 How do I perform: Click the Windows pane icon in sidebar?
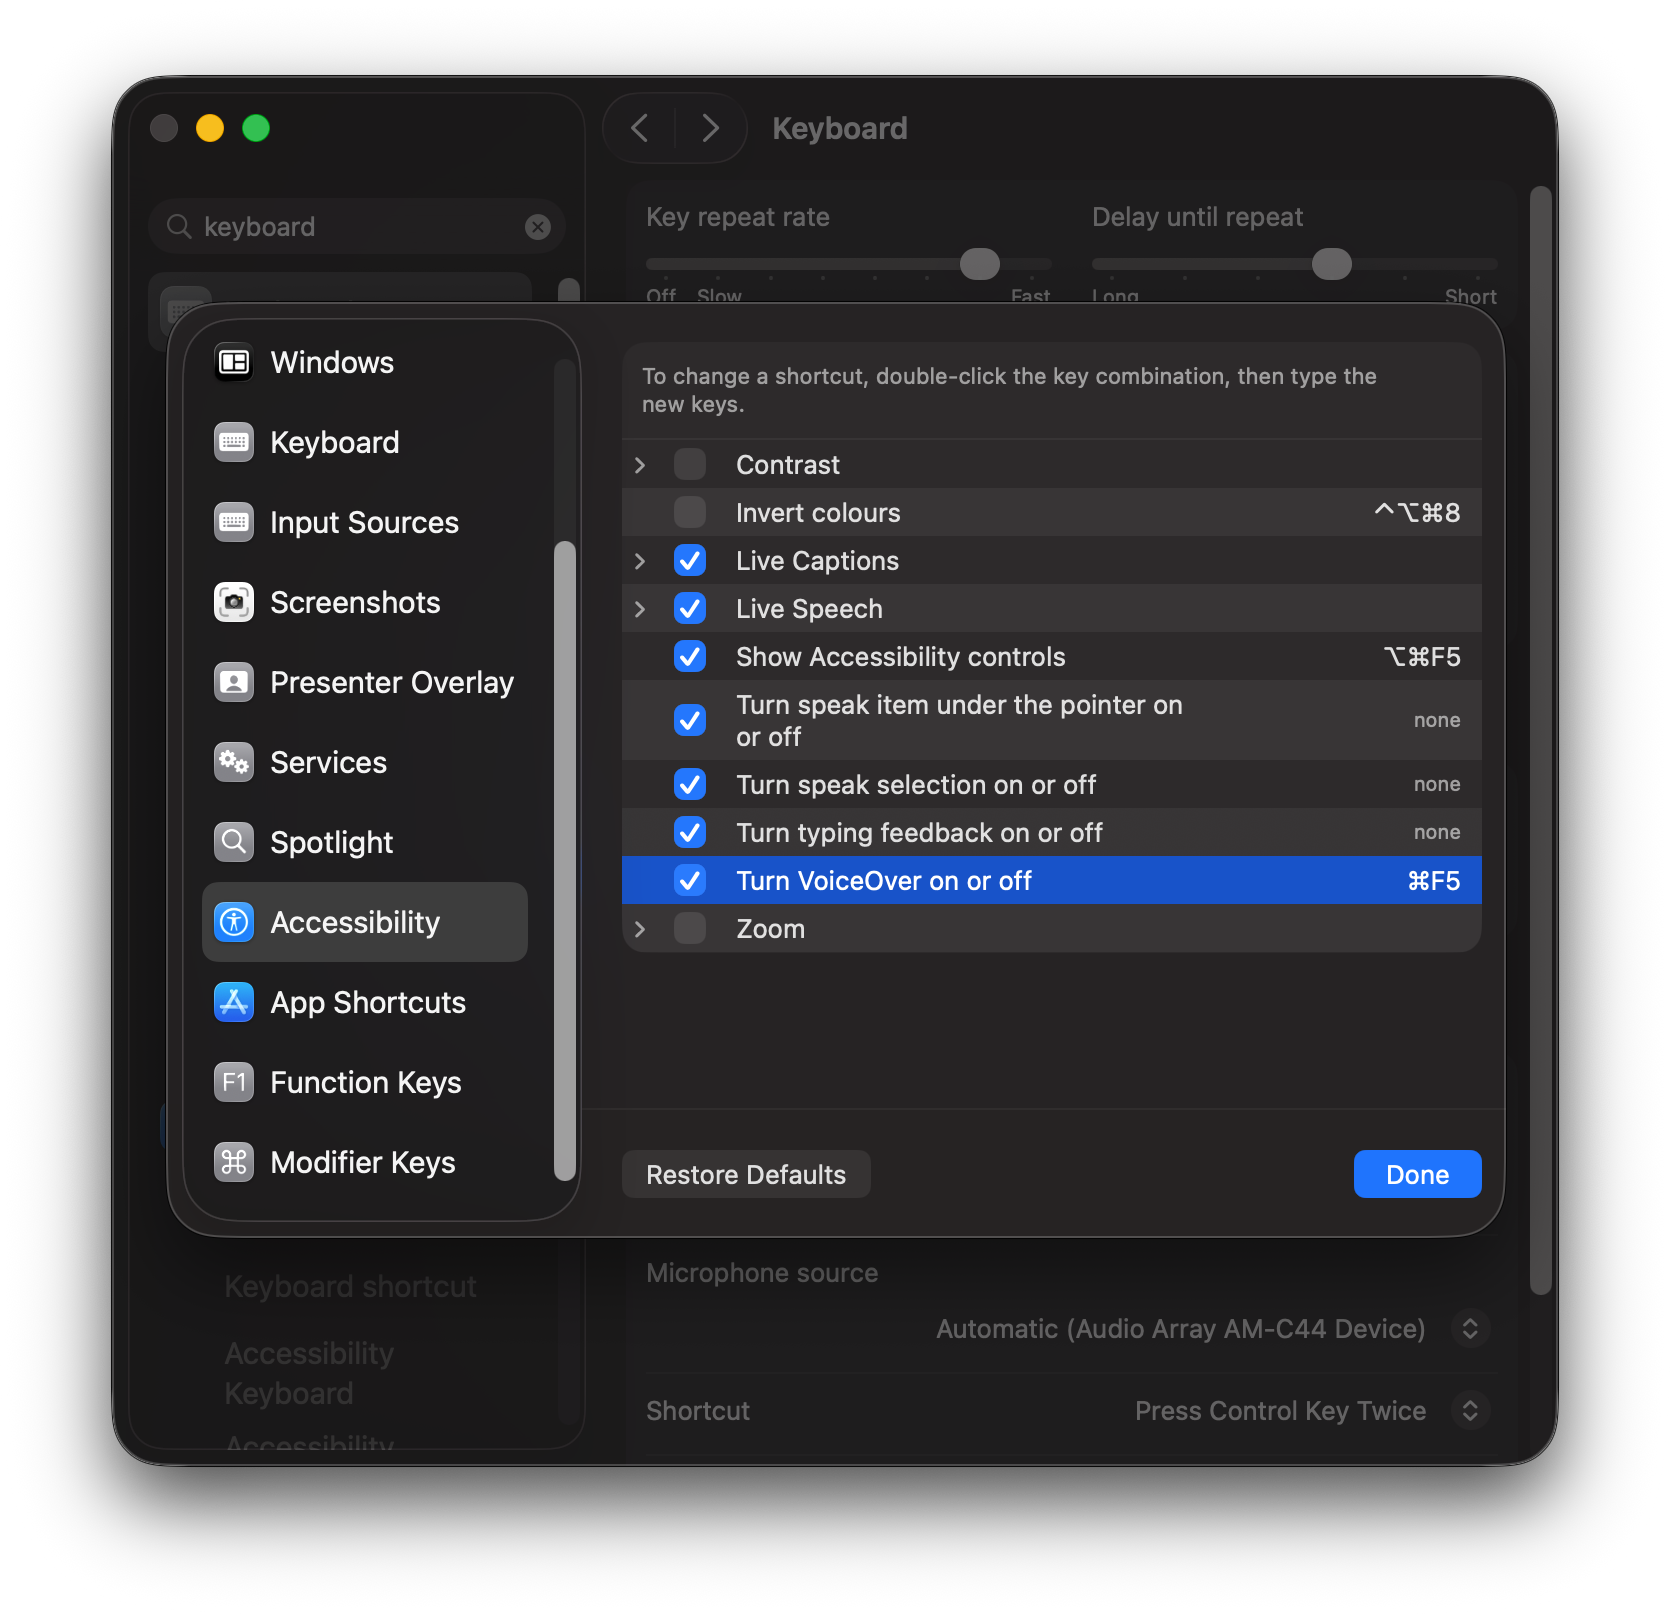point(233,362)
